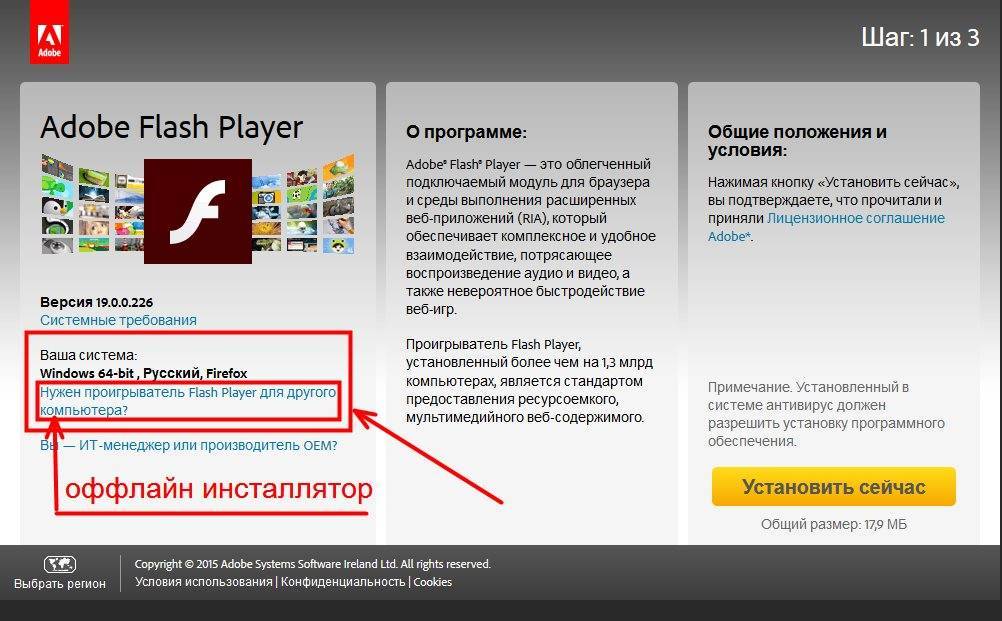
Task: Click the Flash Player 'f' logo
Action: 197,211
